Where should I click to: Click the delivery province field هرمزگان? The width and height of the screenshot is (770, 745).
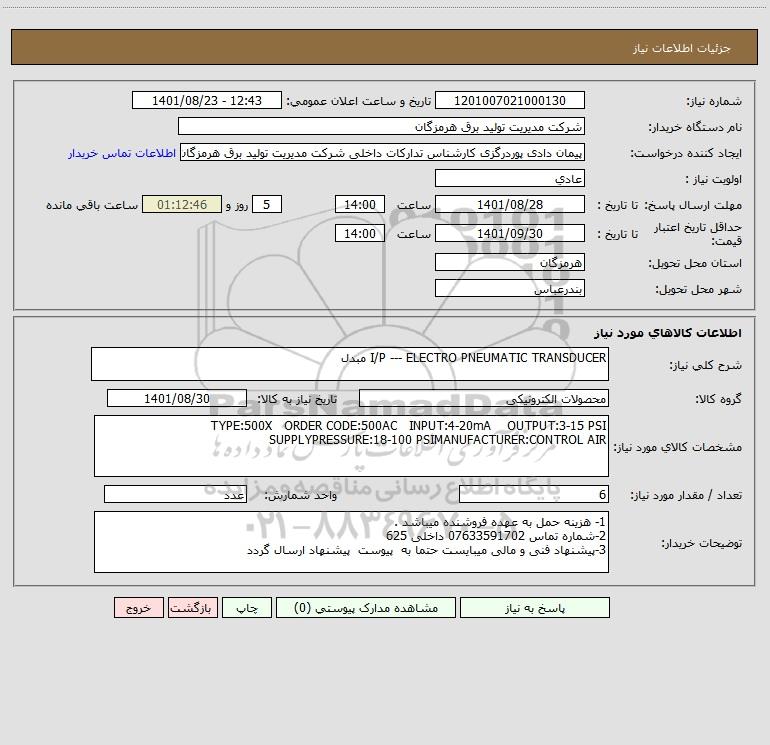coord(510,263)
